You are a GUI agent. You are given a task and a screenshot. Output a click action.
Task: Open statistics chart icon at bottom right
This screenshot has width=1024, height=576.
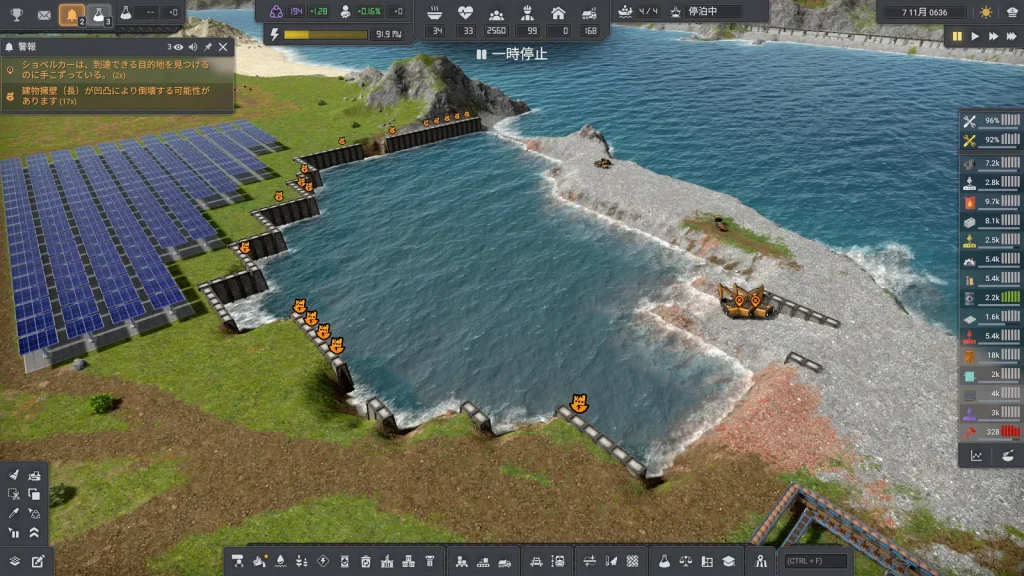coord(976,455)
